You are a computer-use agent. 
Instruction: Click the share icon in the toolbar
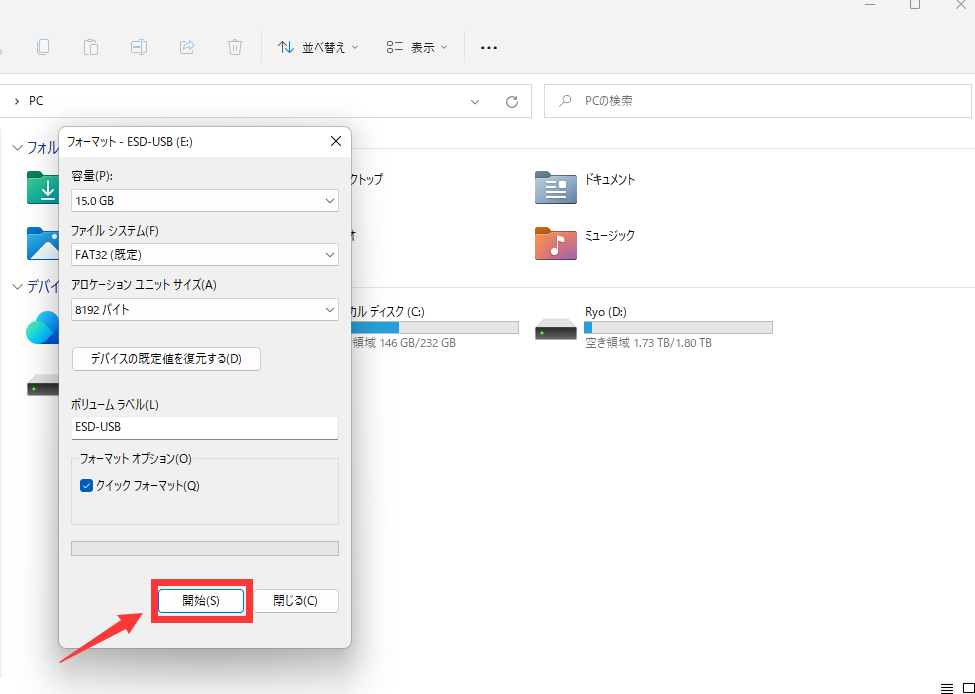(187, 47)
